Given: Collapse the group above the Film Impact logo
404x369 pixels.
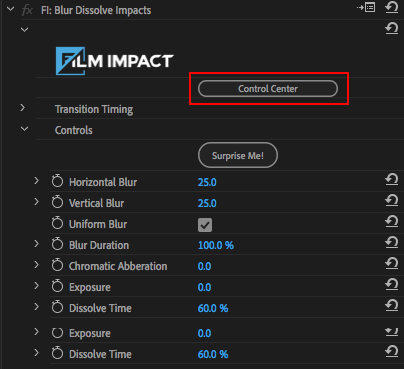Looking at the screenshot, I should (x=24, y=30).
